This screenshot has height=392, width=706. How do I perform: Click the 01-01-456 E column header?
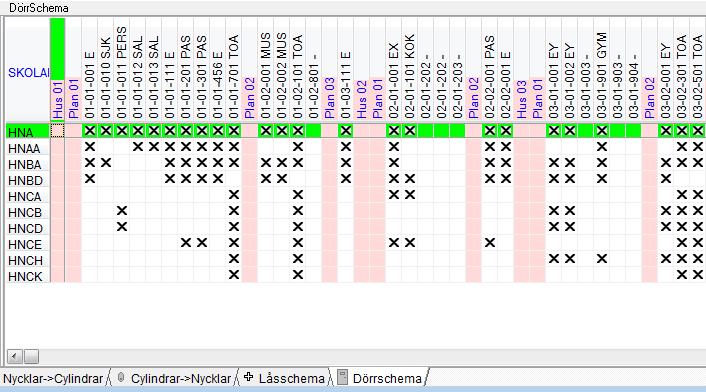(218, 86)
